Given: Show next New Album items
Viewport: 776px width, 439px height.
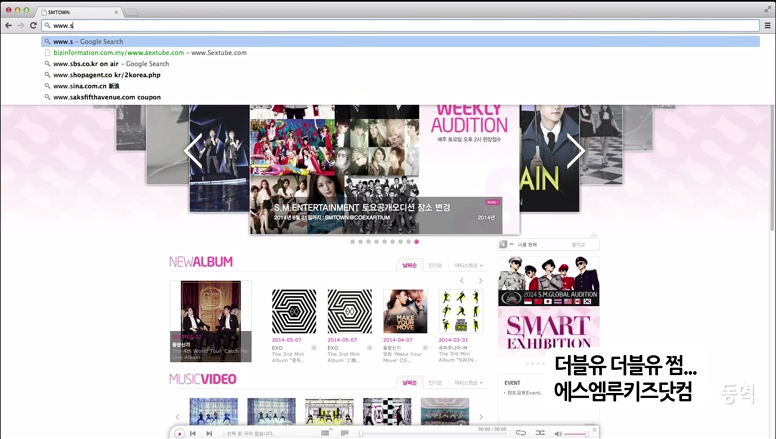Looking at the screenshot, I should pyautogui.click(x=480, y=281).
